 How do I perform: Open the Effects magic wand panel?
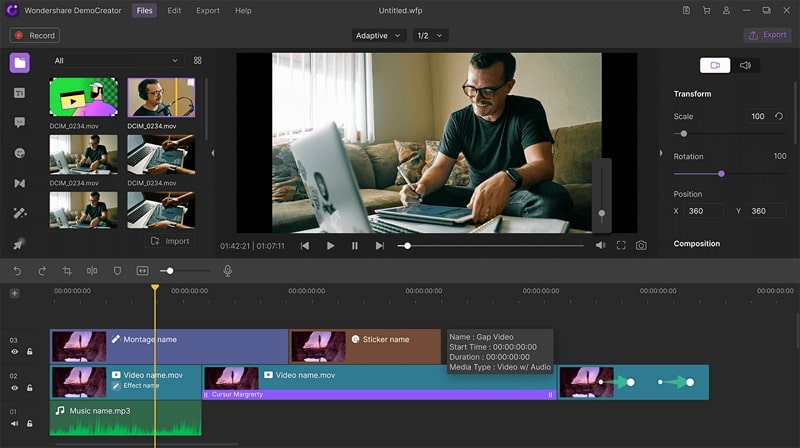pos(19,213)
